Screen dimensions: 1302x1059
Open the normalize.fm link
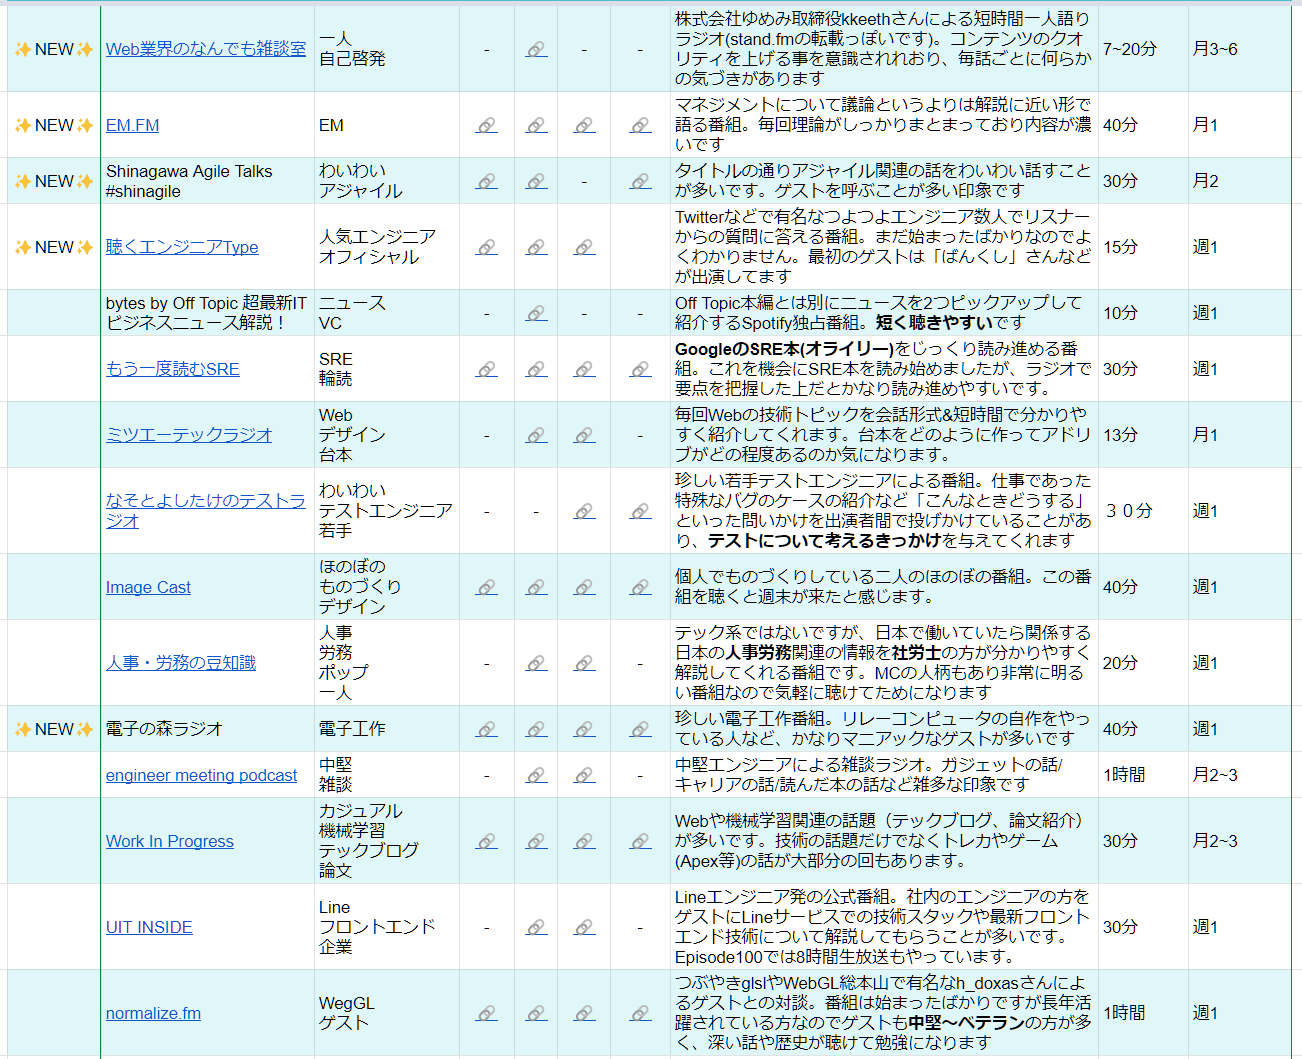click(153, 1013)
